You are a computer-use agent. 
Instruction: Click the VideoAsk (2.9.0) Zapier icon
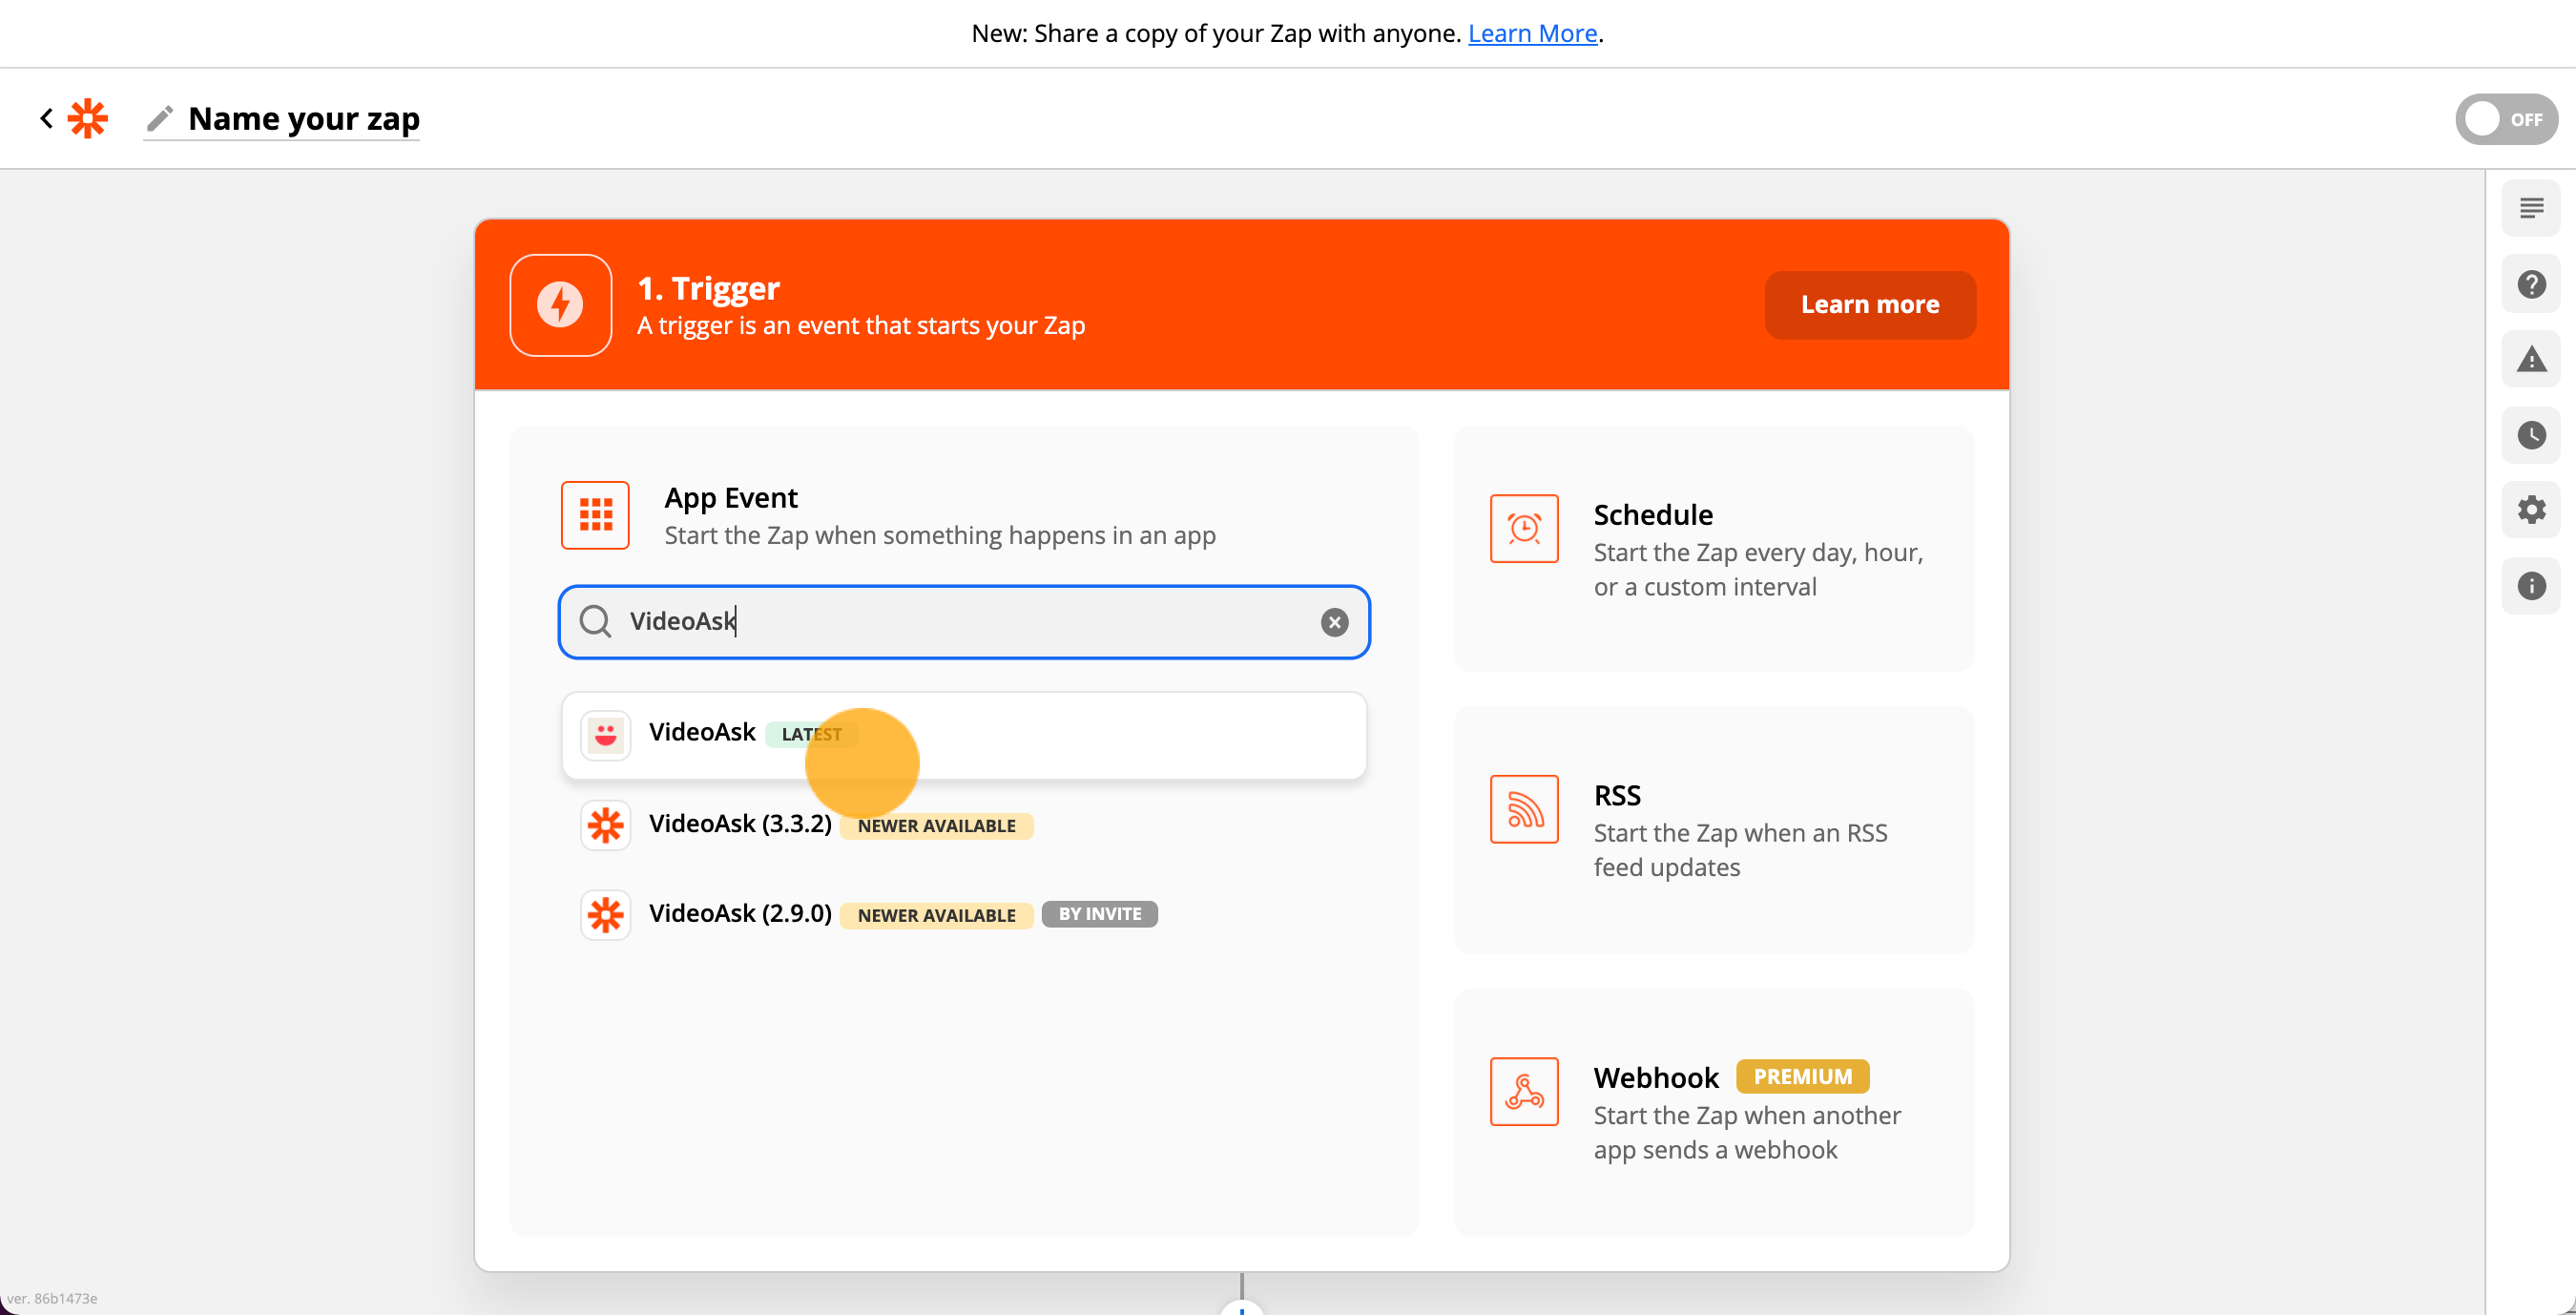[x=606, y=914]
